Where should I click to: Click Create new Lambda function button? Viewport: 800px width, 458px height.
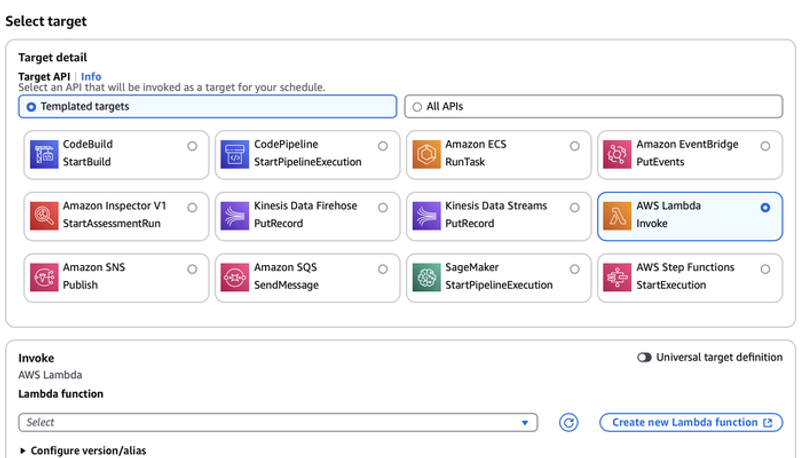pos(691,422)
